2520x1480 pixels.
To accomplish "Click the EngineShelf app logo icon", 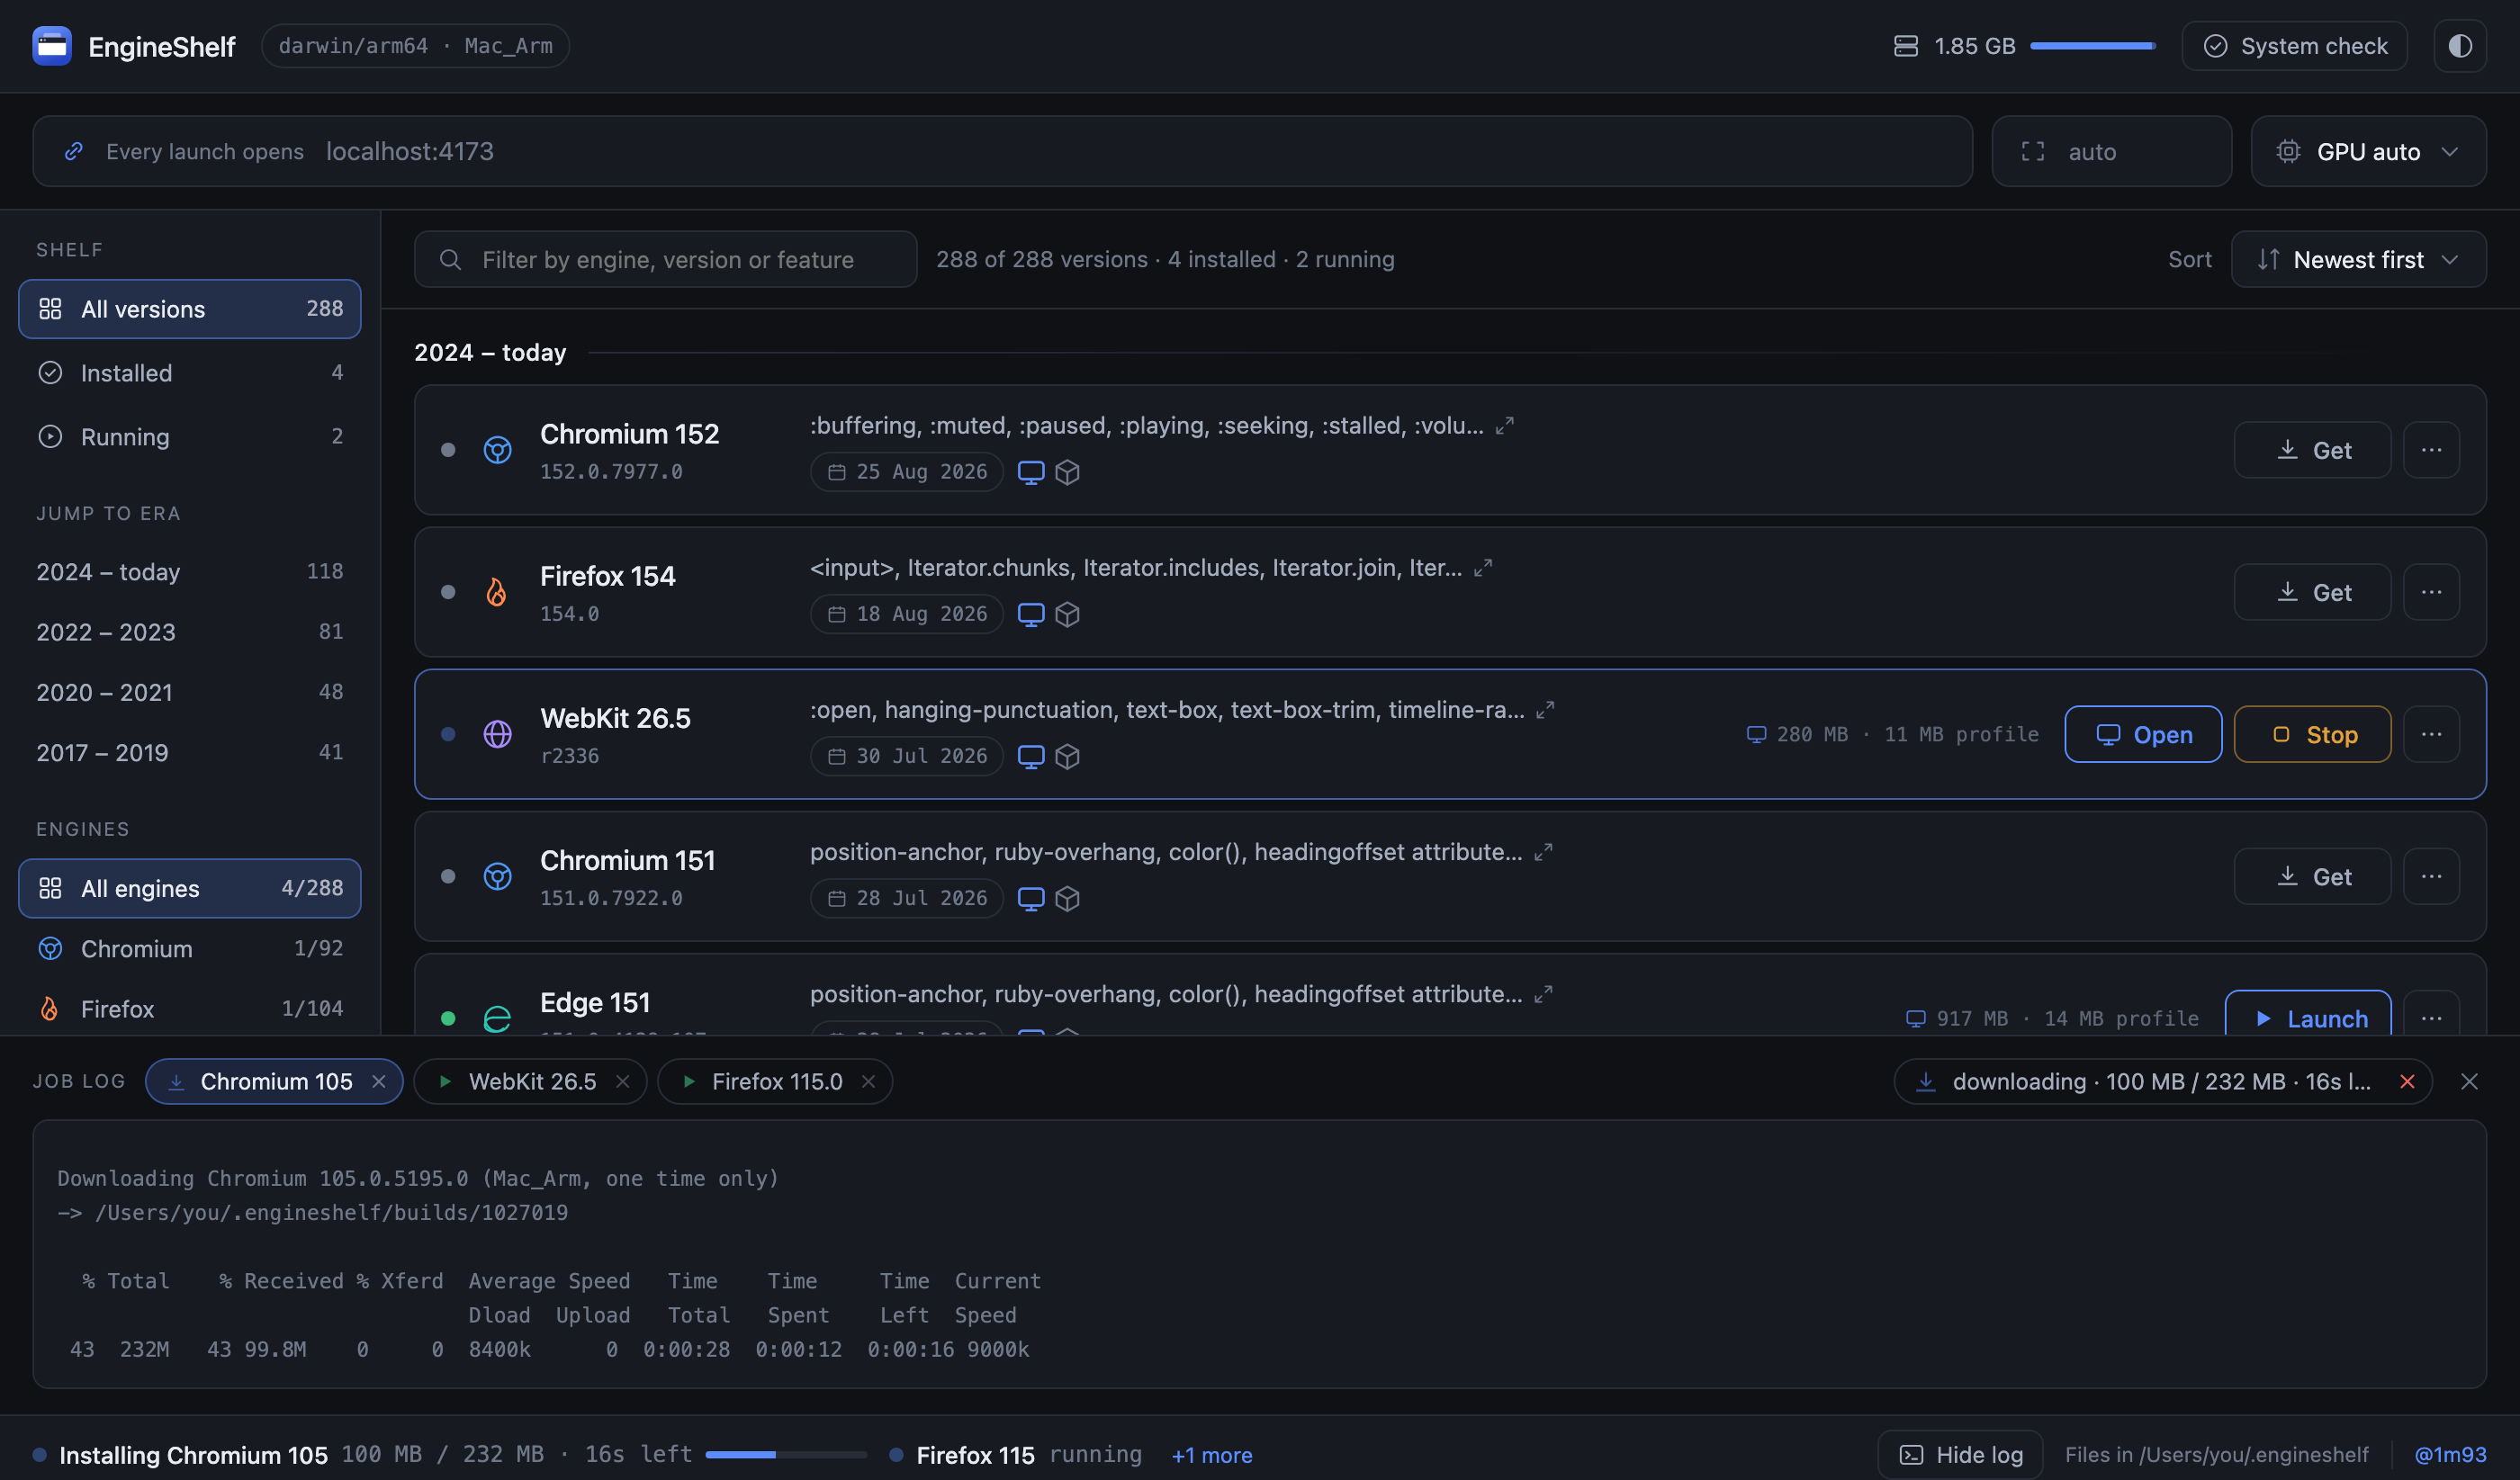I will [x=51, y=46].
